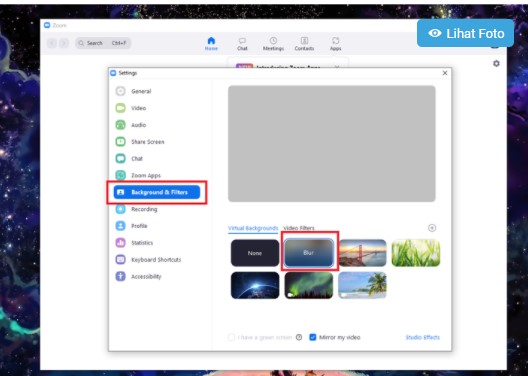This screenshot has width=528, height=376.
Task: Select Golden Gate Bridge background
Action: click(x=362, y=253)
